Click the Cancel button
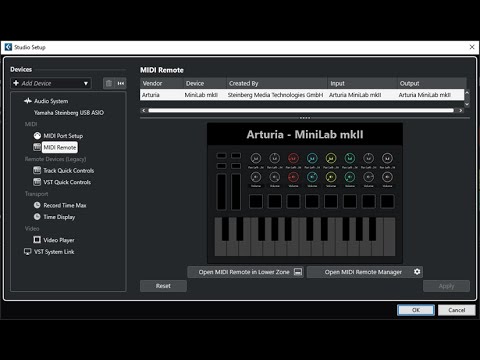The height and width of the screenshot is (360, 480). click(x=457, y=310)
